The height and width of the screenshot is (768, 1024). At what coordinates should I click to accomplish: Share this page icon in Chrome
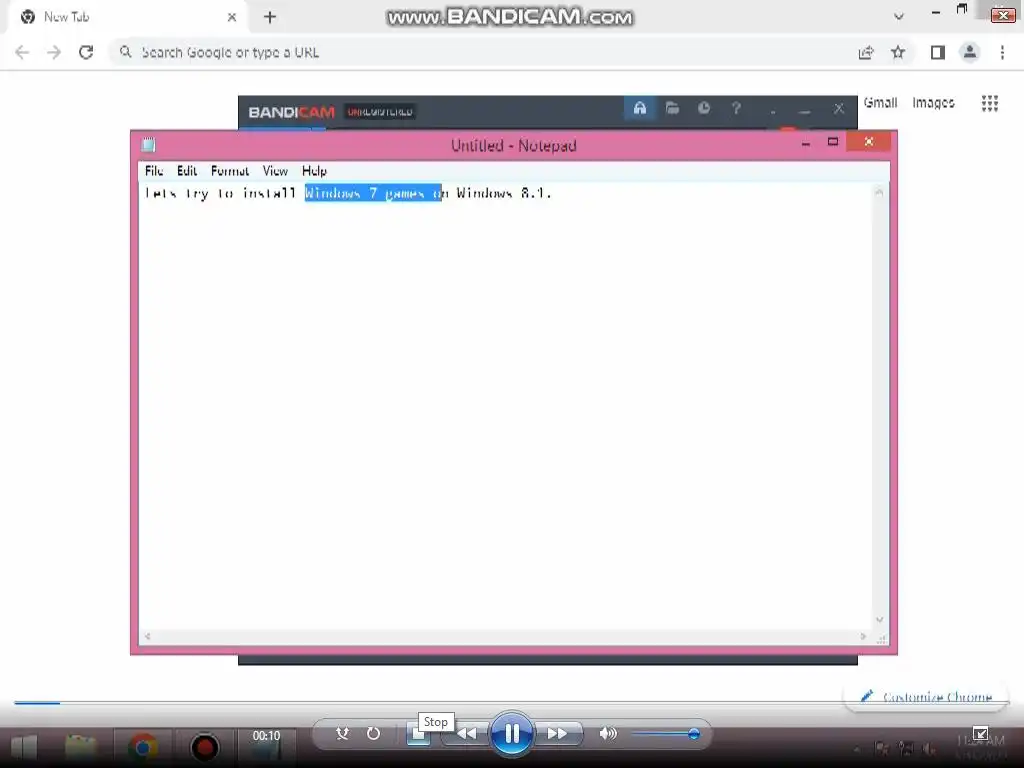point(866,52)
